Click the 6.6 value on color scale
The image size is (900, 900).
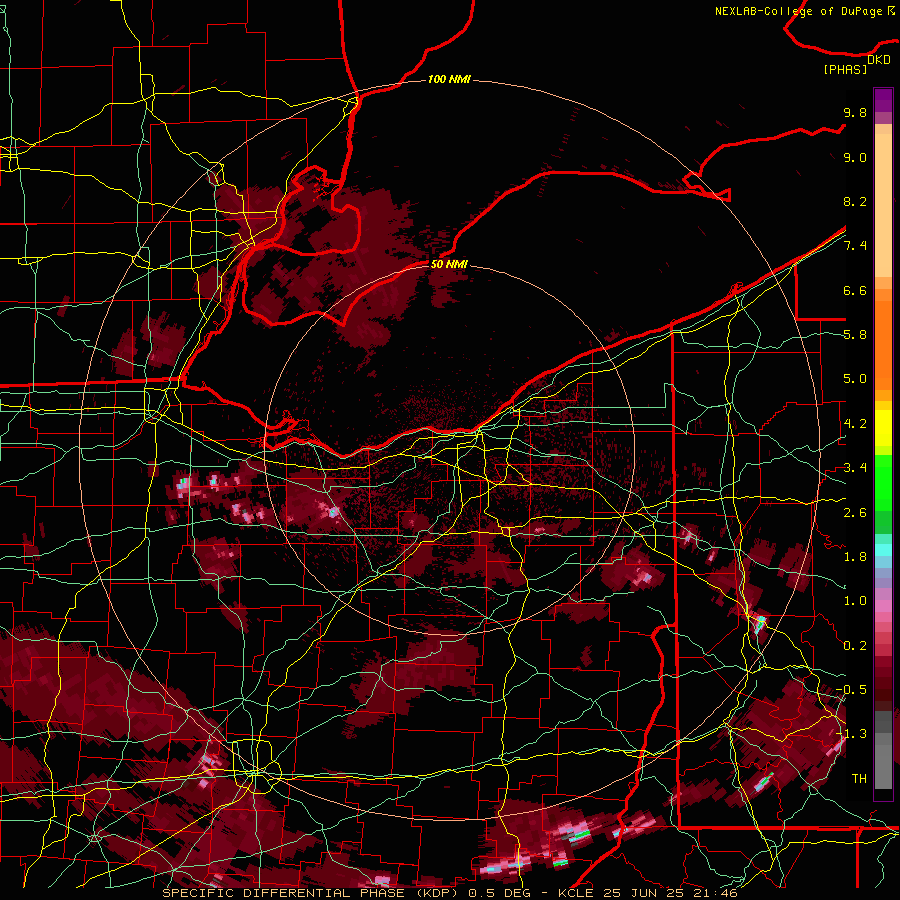855,290
